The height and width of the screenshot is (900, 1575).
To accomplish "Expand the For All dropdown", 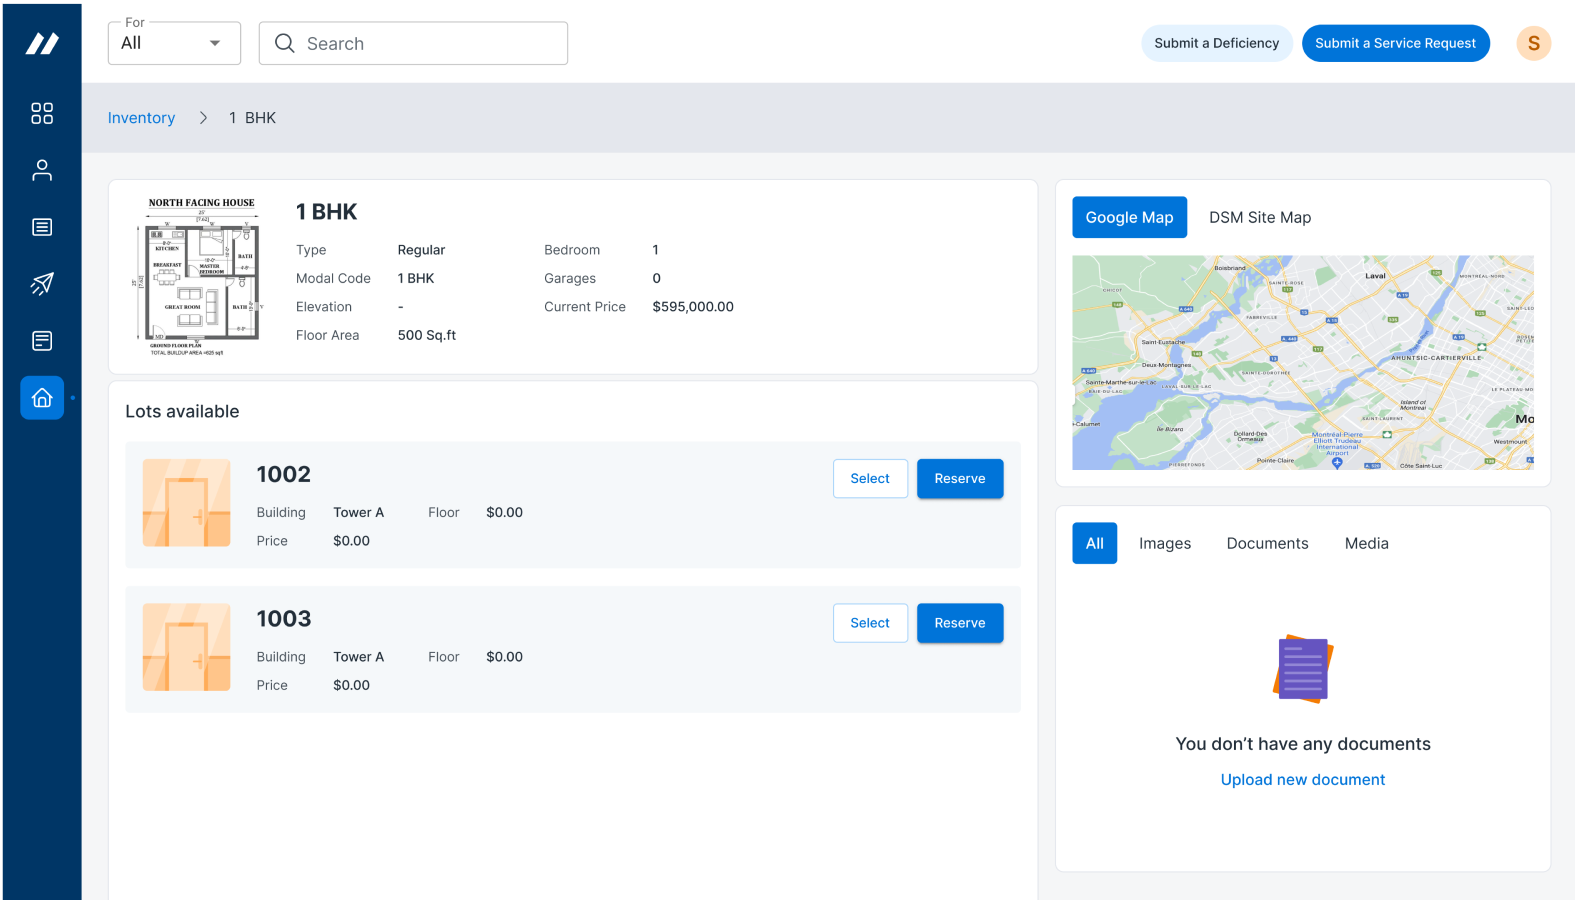I will (174, 43).
